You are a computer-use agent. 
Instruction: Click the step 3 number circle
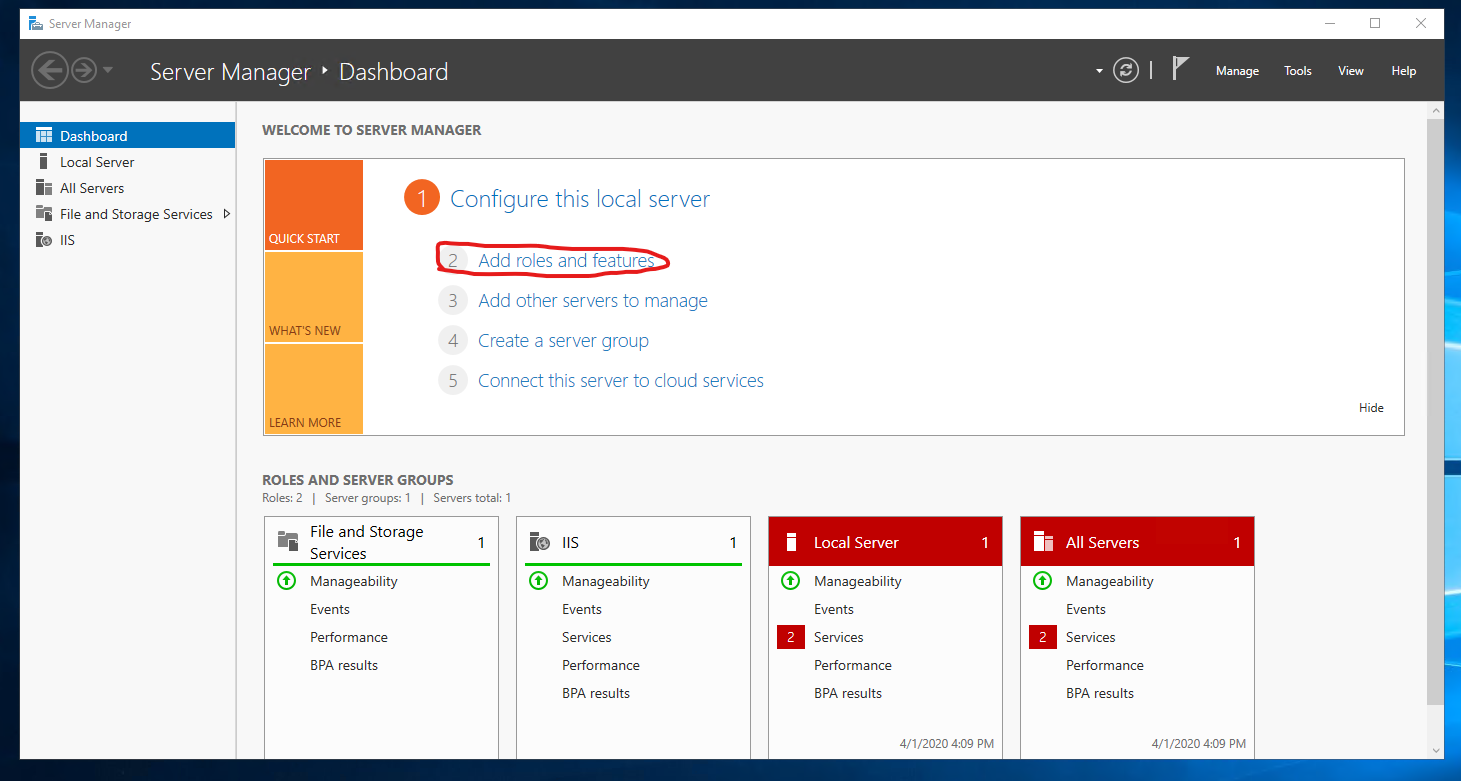pyautogui.click(x=453, y=300)
